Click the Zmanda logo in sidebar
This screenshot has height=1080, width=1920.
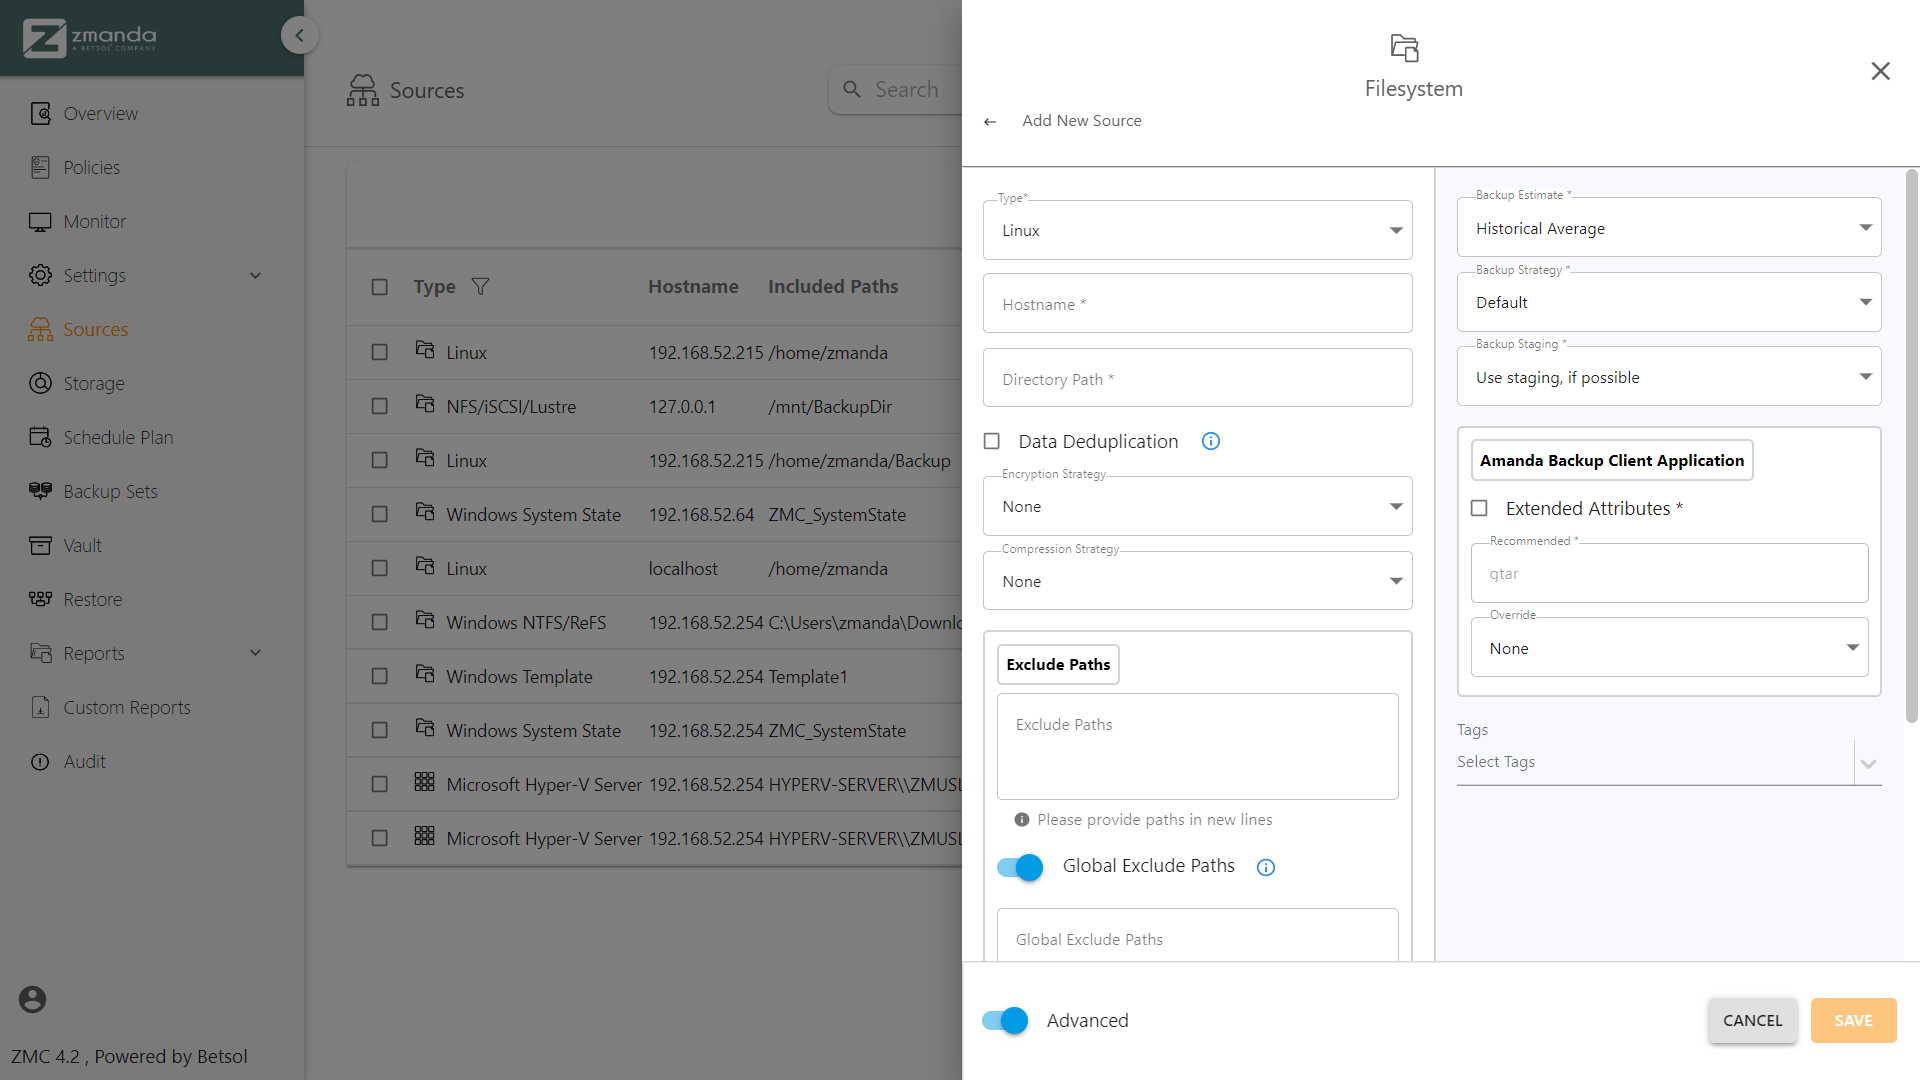point(90,38)
